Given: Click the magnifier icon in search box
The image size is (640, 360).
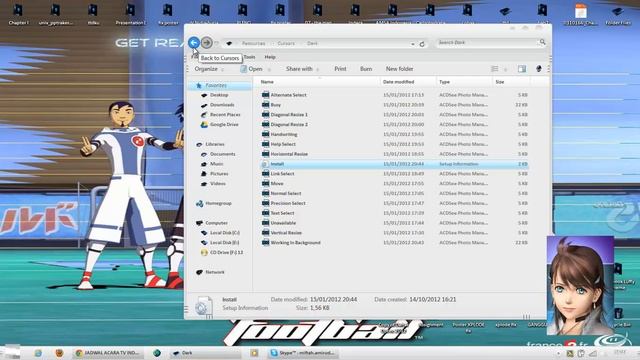Looking at the screenshot, I should (542, 42).
